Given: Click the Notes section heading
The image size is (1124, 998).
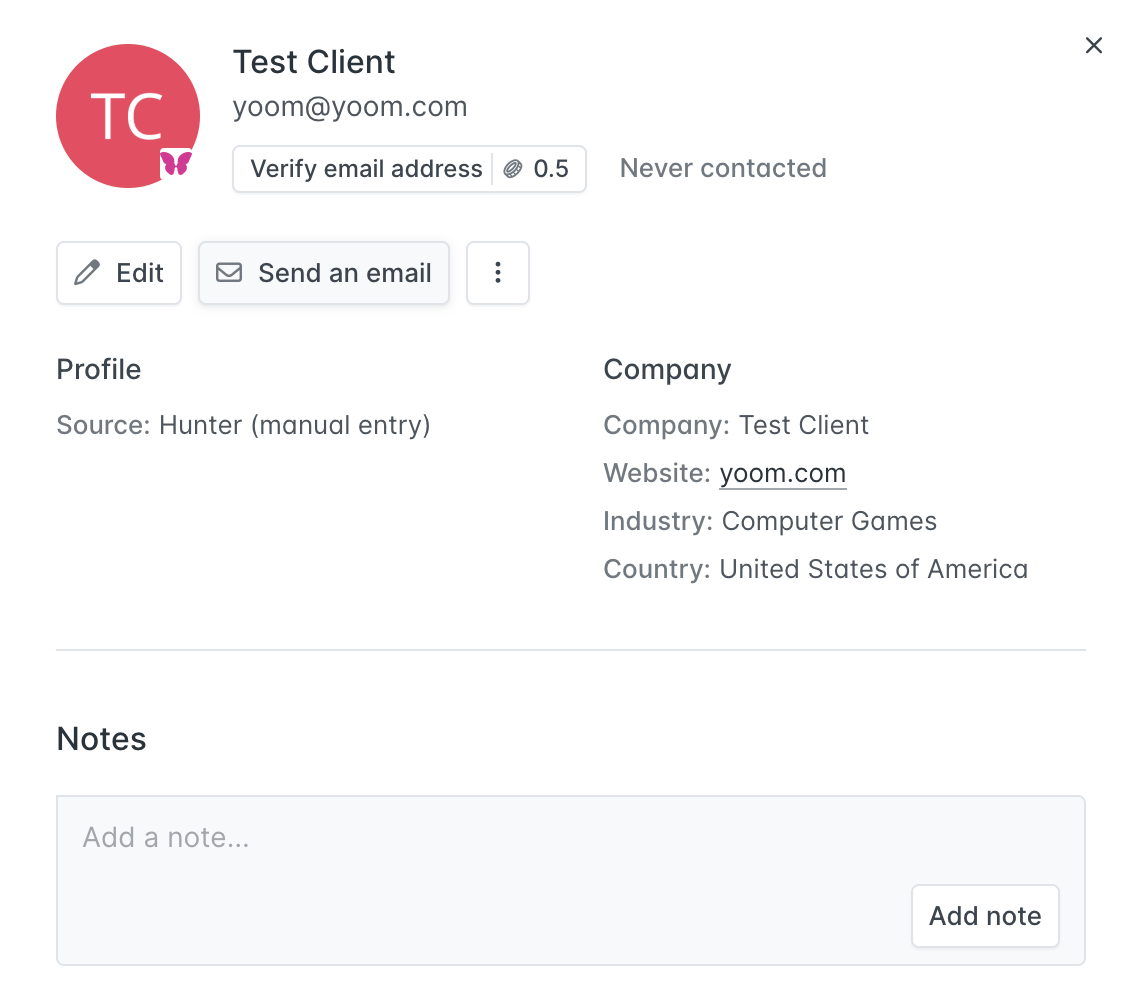Looking at the screenshot, I should [102, 739].
